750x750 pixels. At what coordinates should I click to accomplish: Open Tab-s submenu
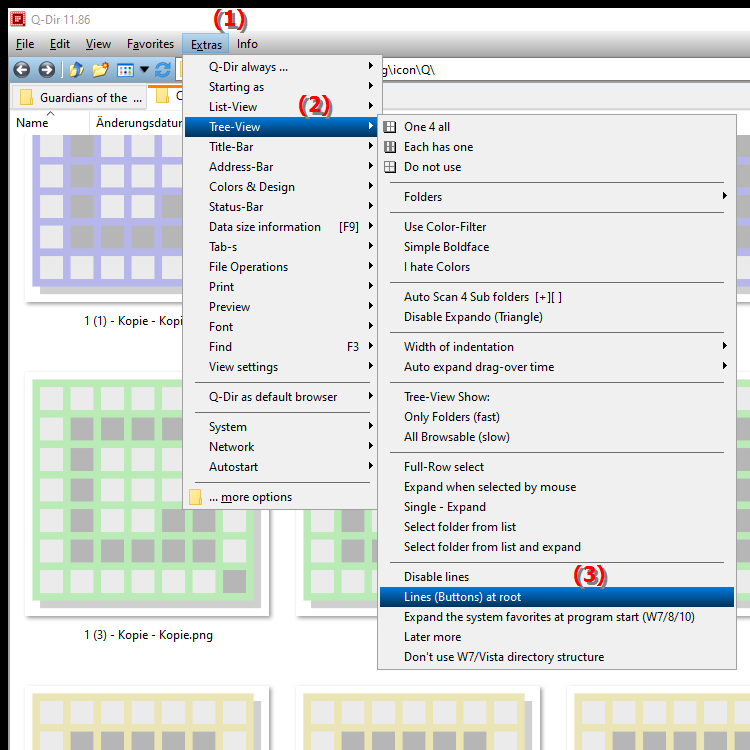pyautogui.click(x=281, y=247)
